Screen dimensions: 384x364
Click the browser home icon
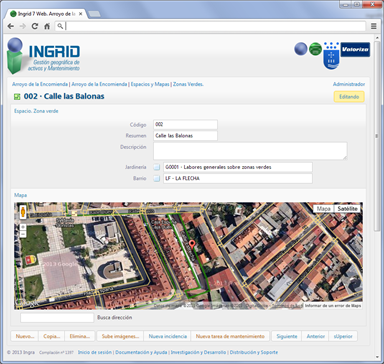(47, 26)
